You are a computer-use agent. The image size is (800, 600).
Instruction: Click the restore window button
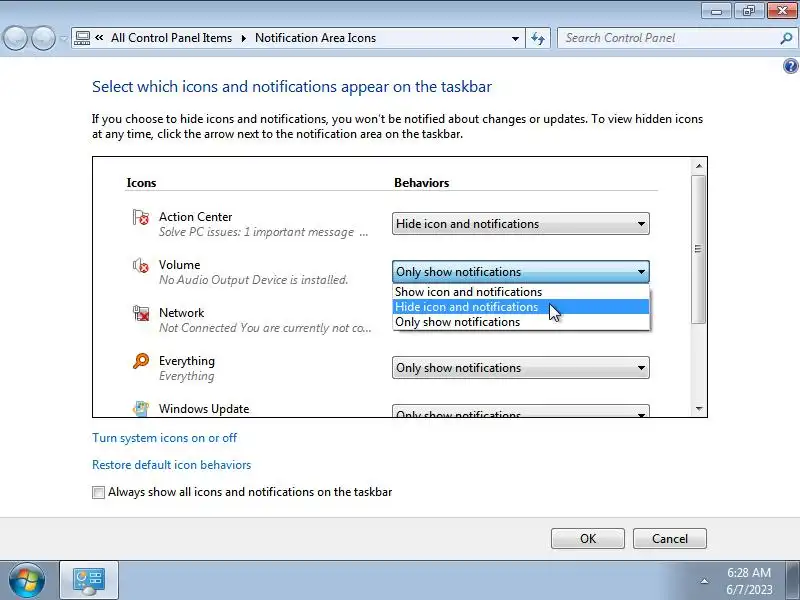748,11
